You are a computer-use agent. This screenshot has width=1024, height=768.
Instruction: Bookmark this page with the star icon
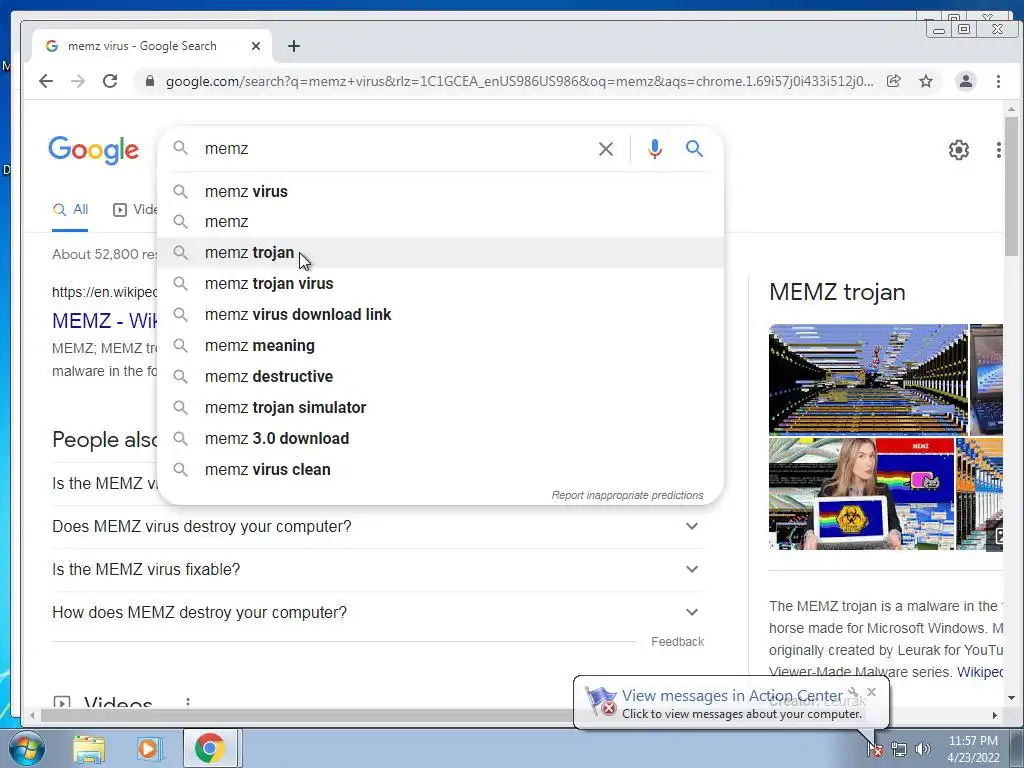tap(925, 81)
